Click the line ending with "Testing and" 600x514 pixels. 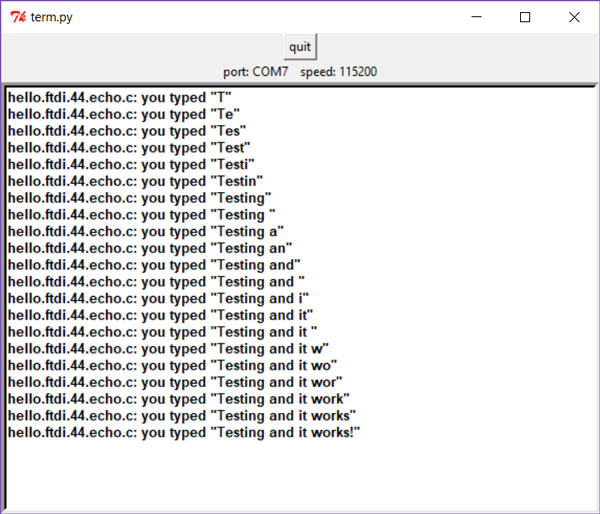(x=154, y=265)
